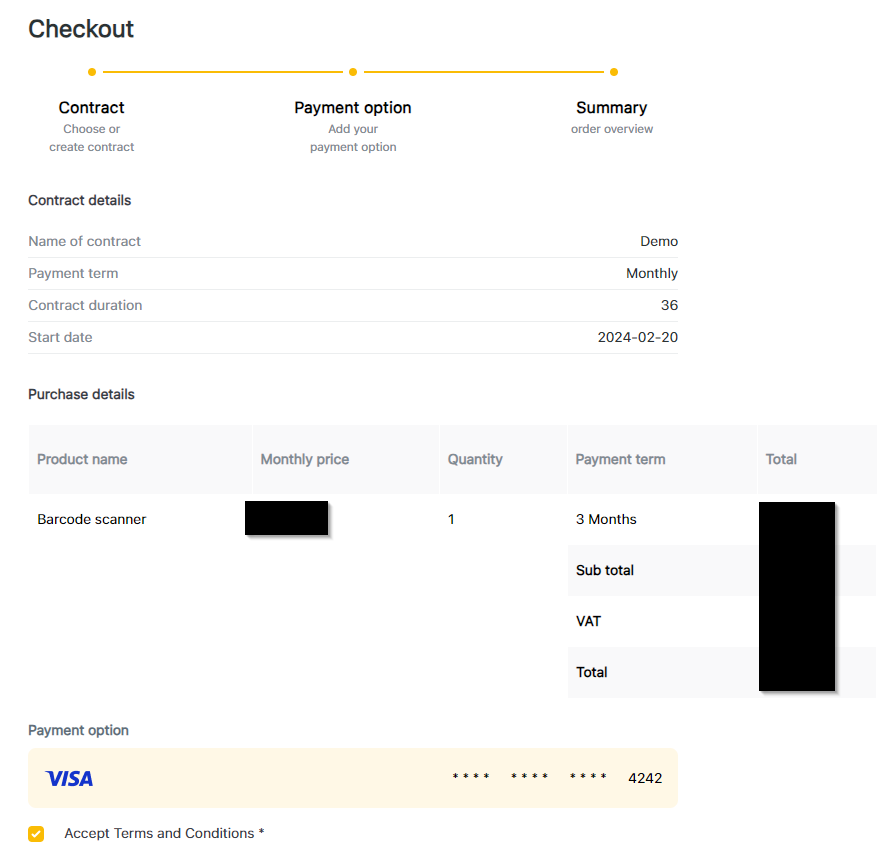Click the 3 Months payment term cell
Viewport: 886px width, 860px height.
pyautogui.click(x=606, y=520)
